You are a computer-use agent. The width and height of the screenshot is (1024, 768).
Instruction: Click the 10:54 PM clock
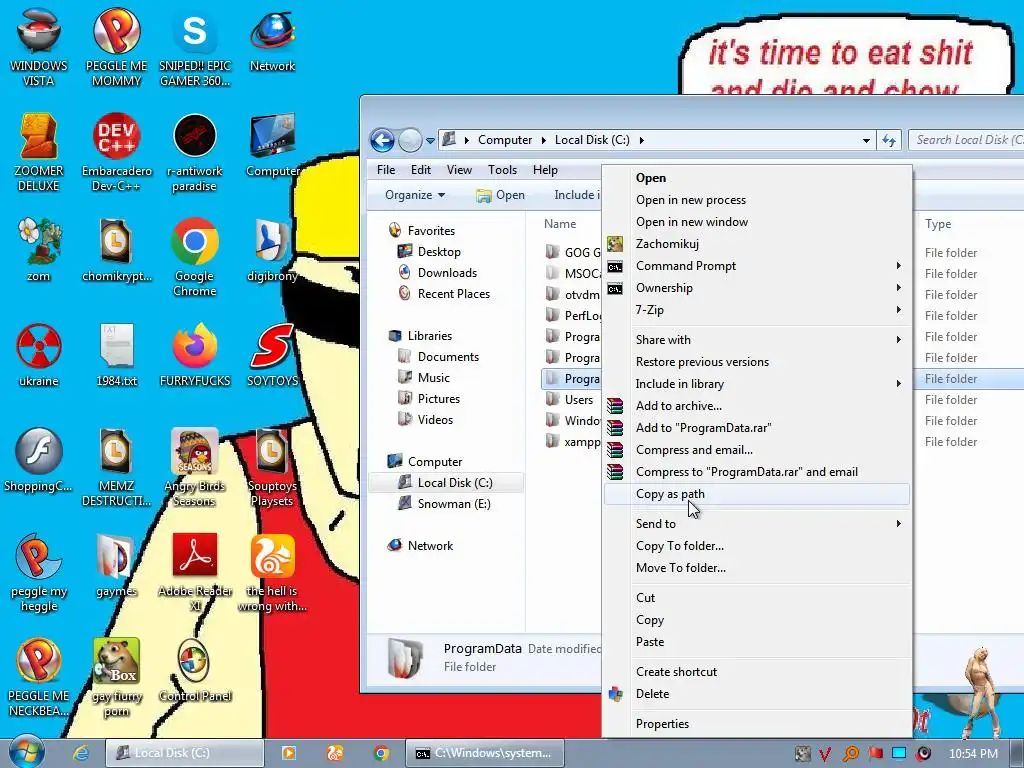pos(973,753)
